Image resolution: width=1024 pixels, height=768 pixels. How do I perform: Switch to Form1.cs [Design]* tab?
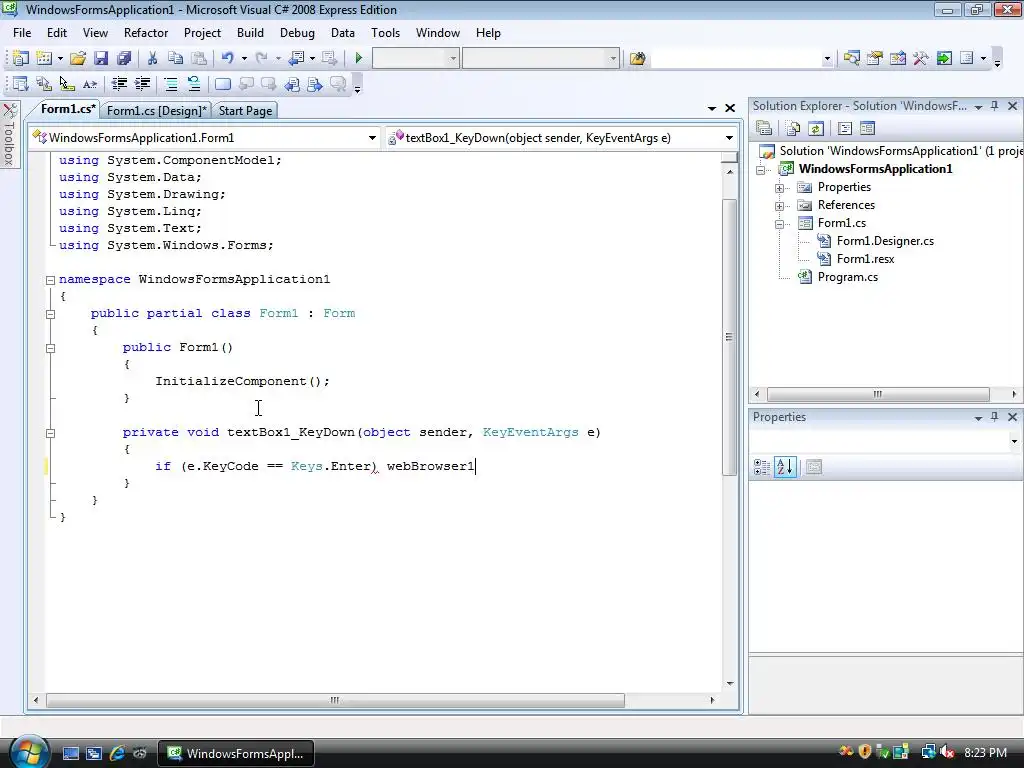[x=156, y=110]
